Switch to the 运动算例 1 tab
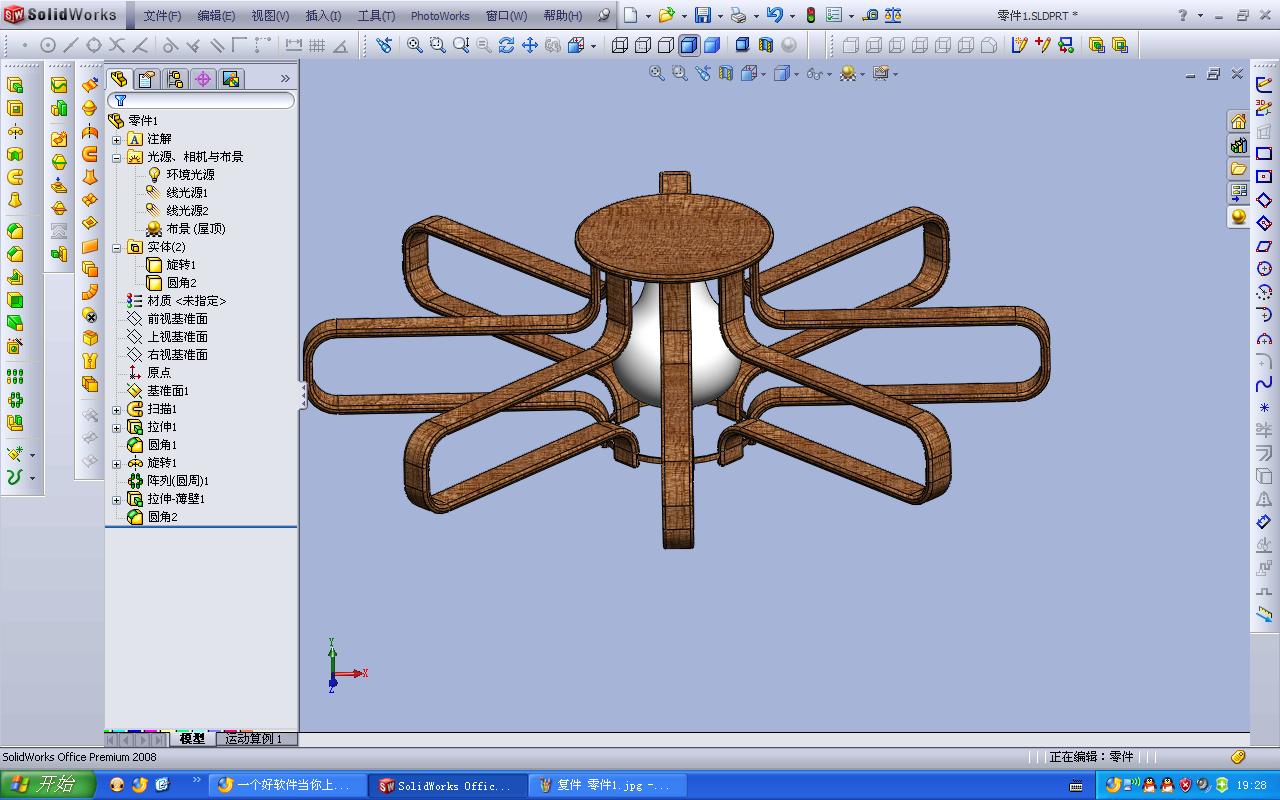Viewport: 1280px width, 800px height. click(x=256, y=739)
